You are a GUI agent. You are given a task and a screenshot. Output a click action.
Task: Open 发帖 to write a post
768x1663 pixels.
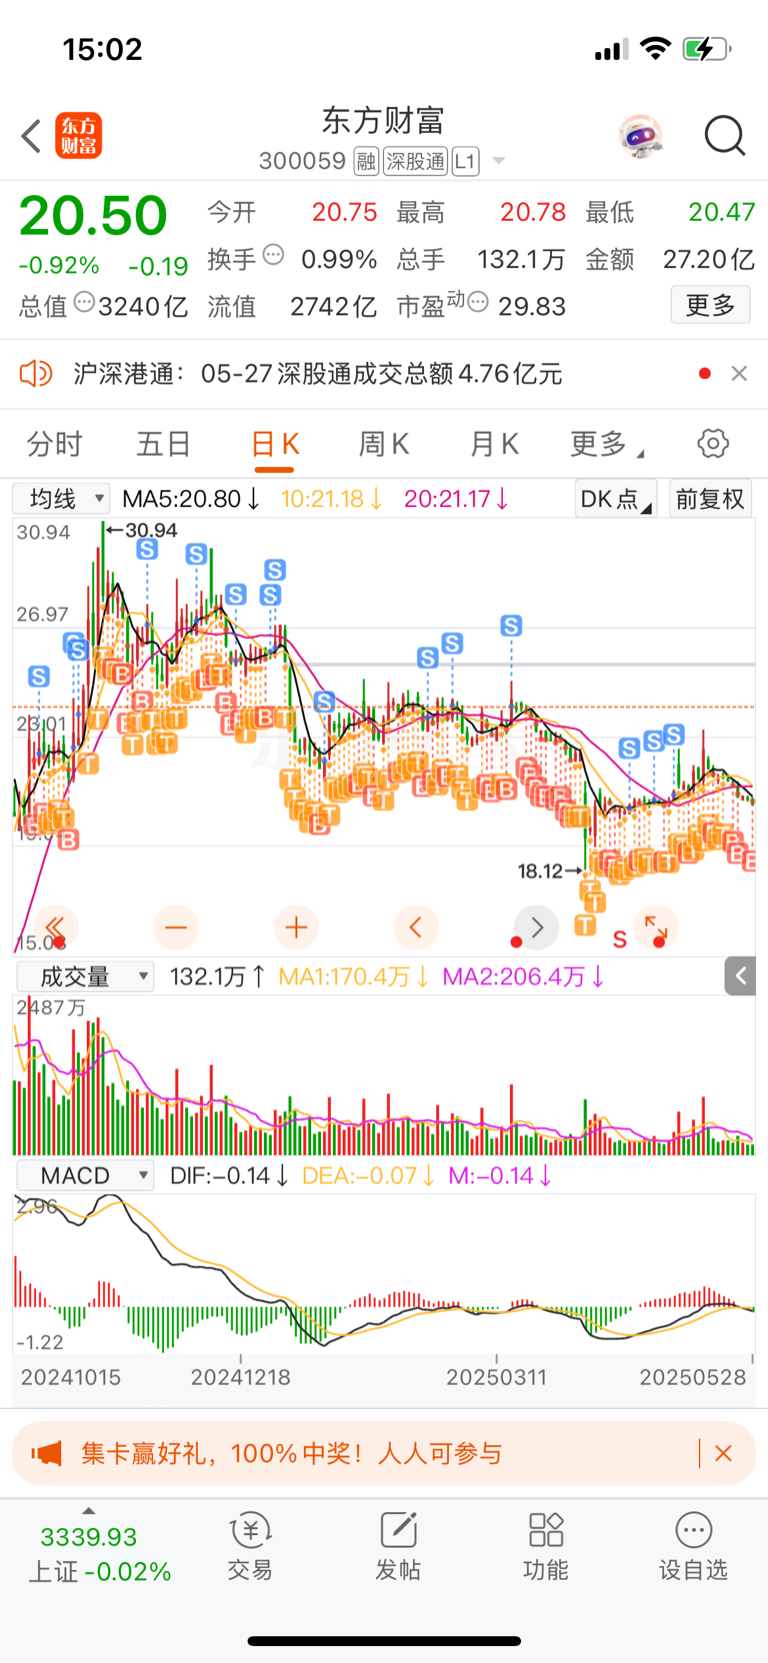tap(398, 1546)
